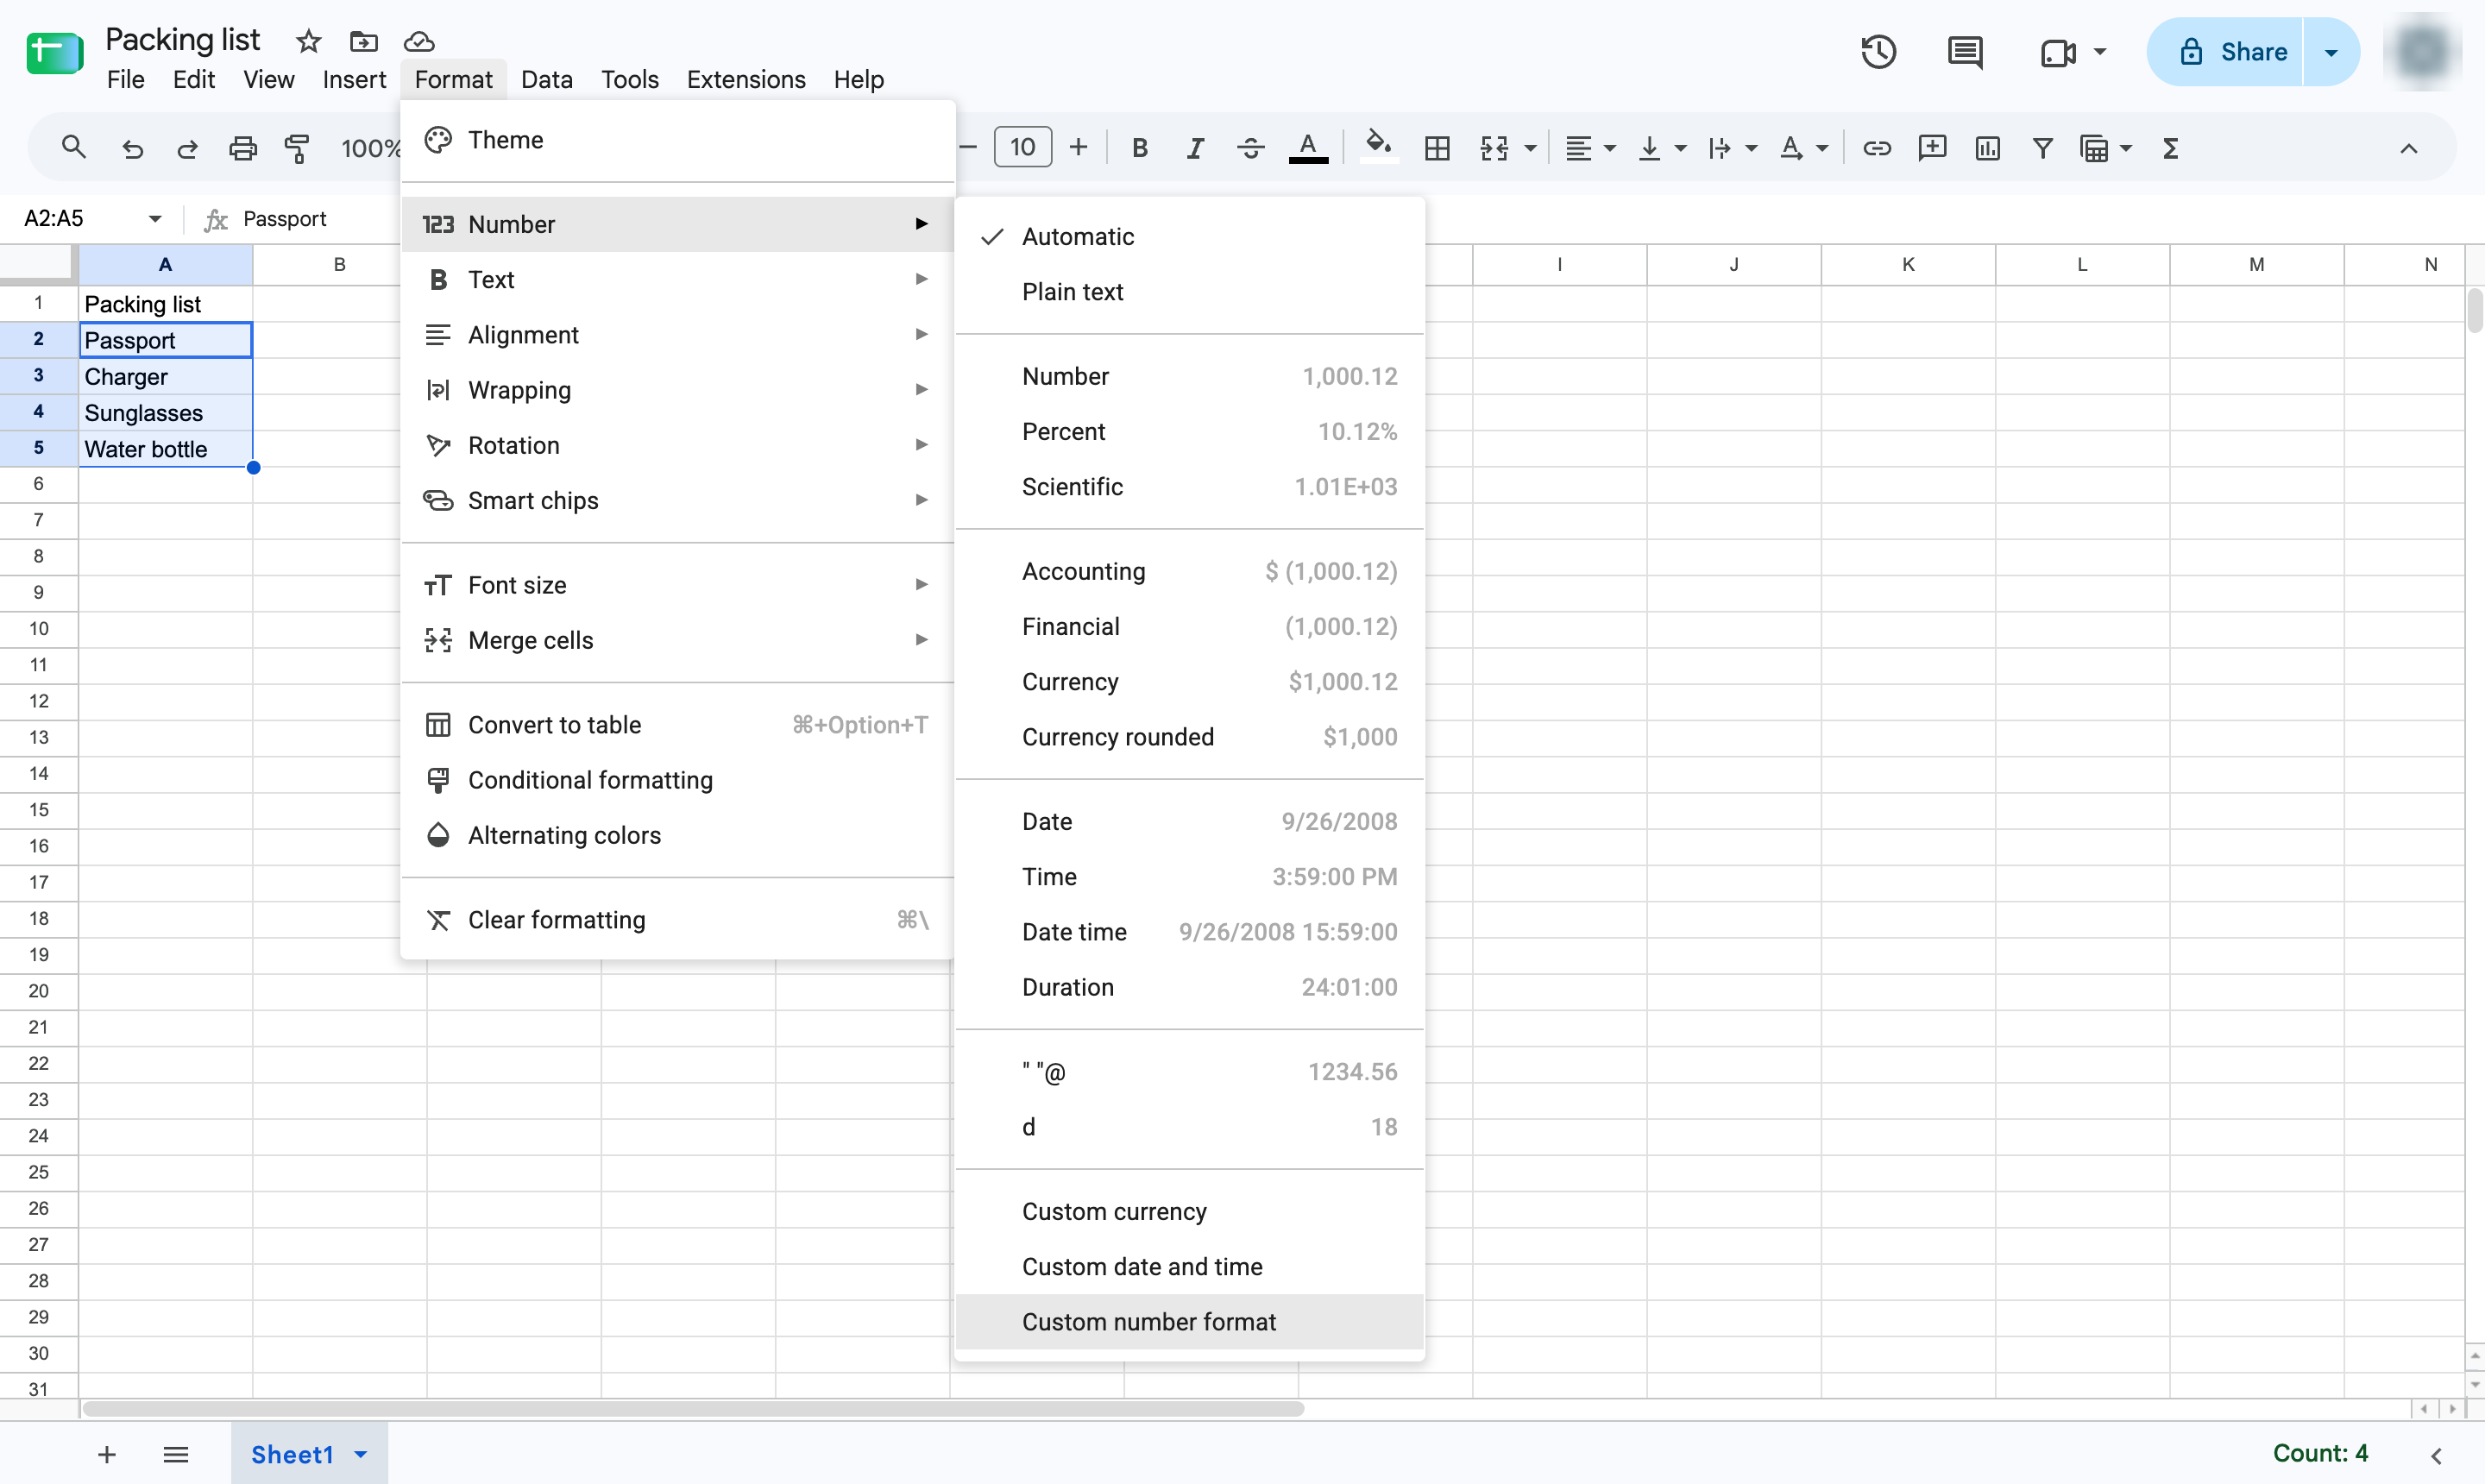Open the Data menu
The height and width of the screenshot is (1484, 2485).
pyautogui.click(x=546, y=79)
